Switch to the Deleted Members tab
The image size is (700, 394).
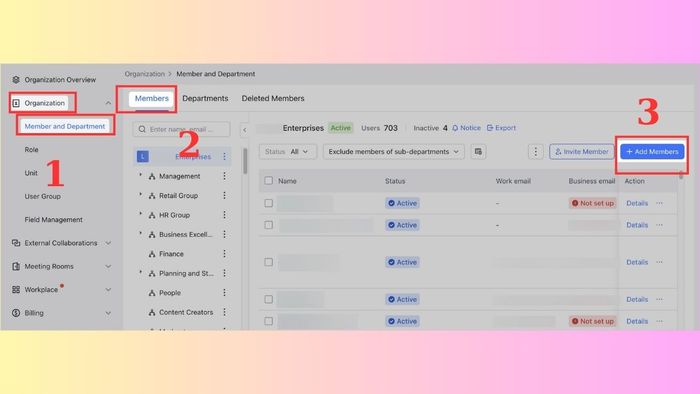tap(273, 98)
